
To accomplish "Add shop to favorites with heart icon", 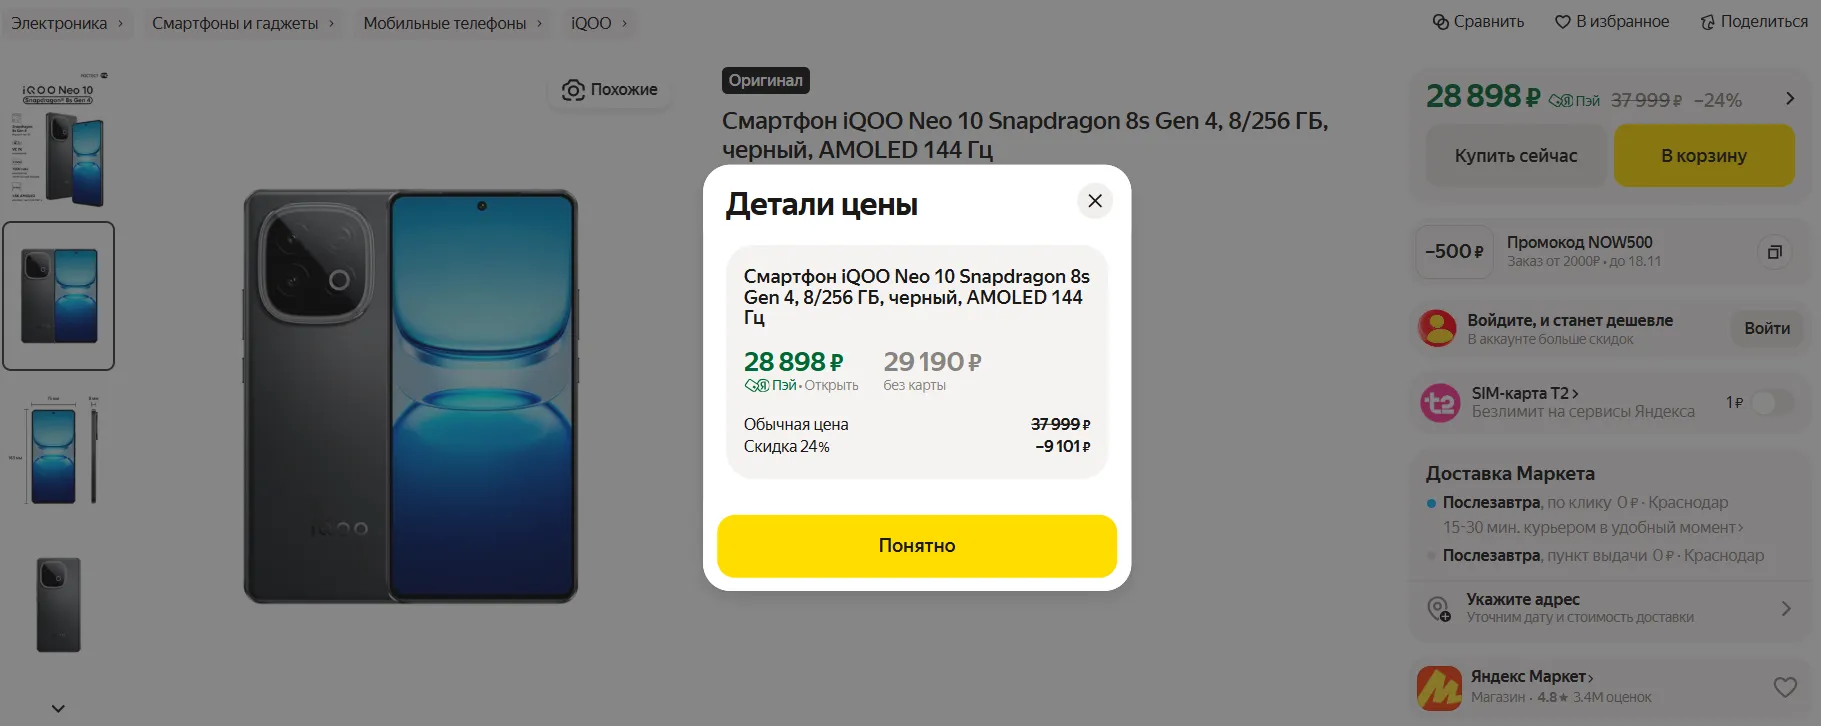I will coord(1784,687).
